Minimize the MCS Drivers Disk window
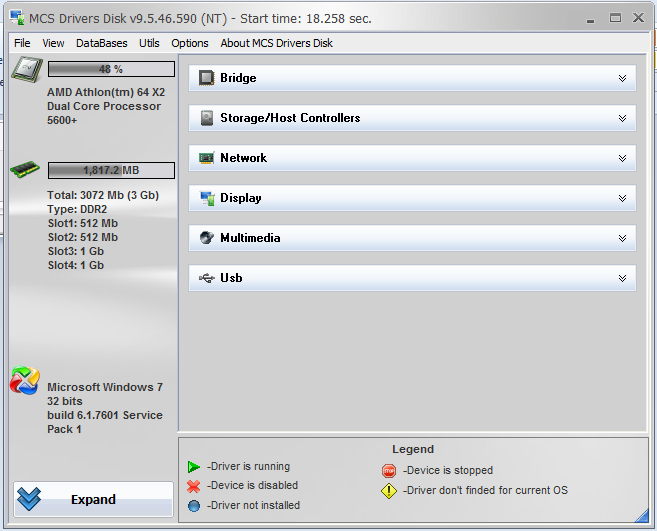 tap(590, 19)
